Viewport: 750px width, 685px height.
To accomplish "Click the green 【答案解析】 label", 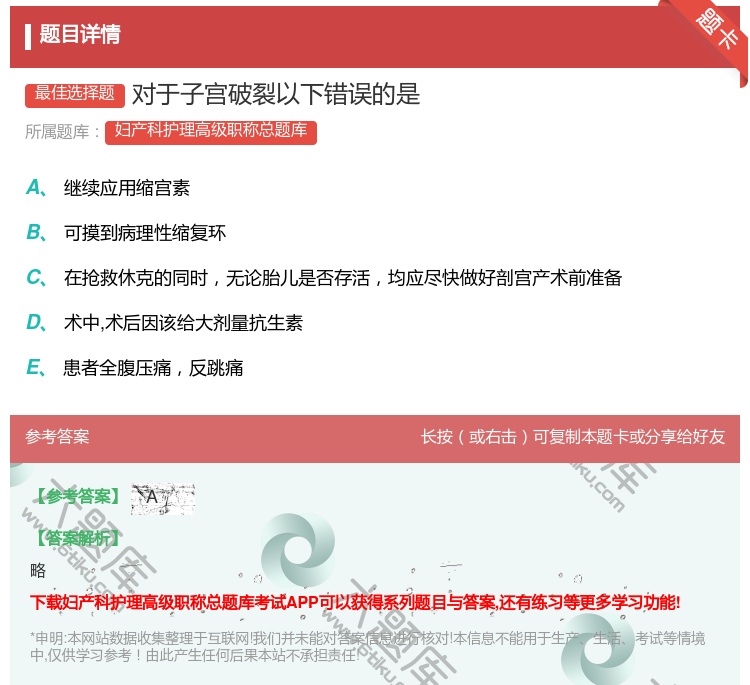I will pyautogui.click(x=77, y=538).
